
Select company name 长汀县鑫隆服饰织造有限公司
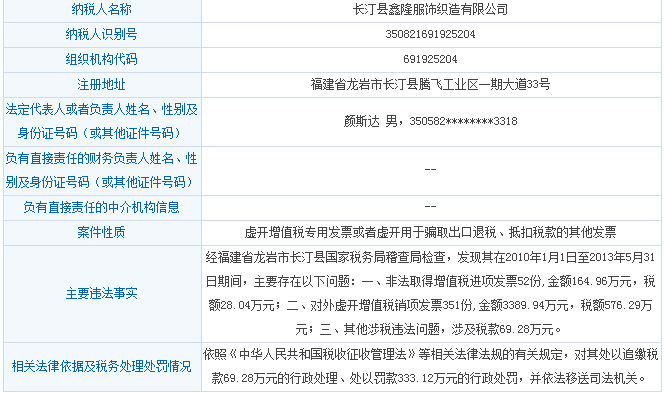click(430, 10)
